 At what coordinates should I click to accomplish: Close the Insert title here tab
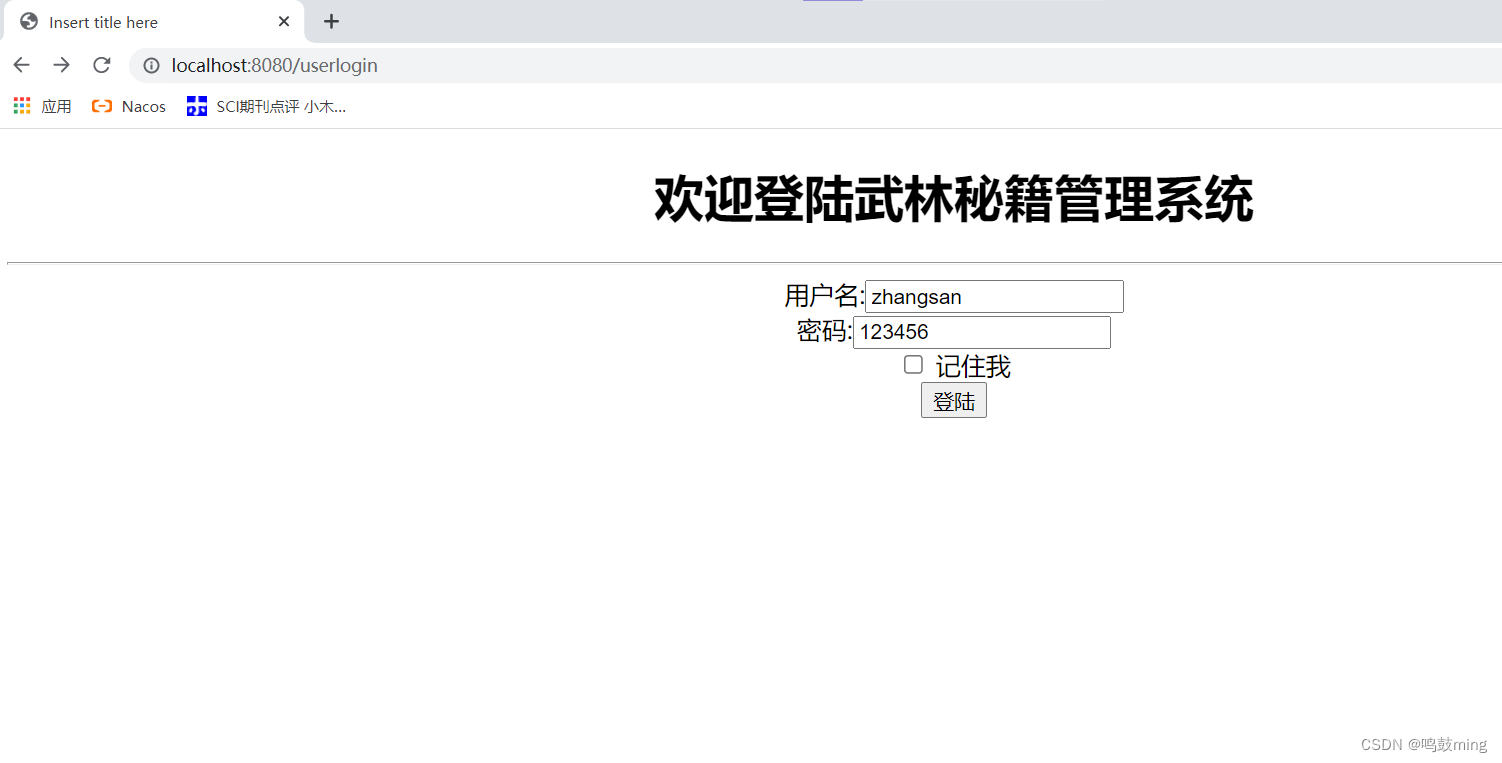point(283,21)
